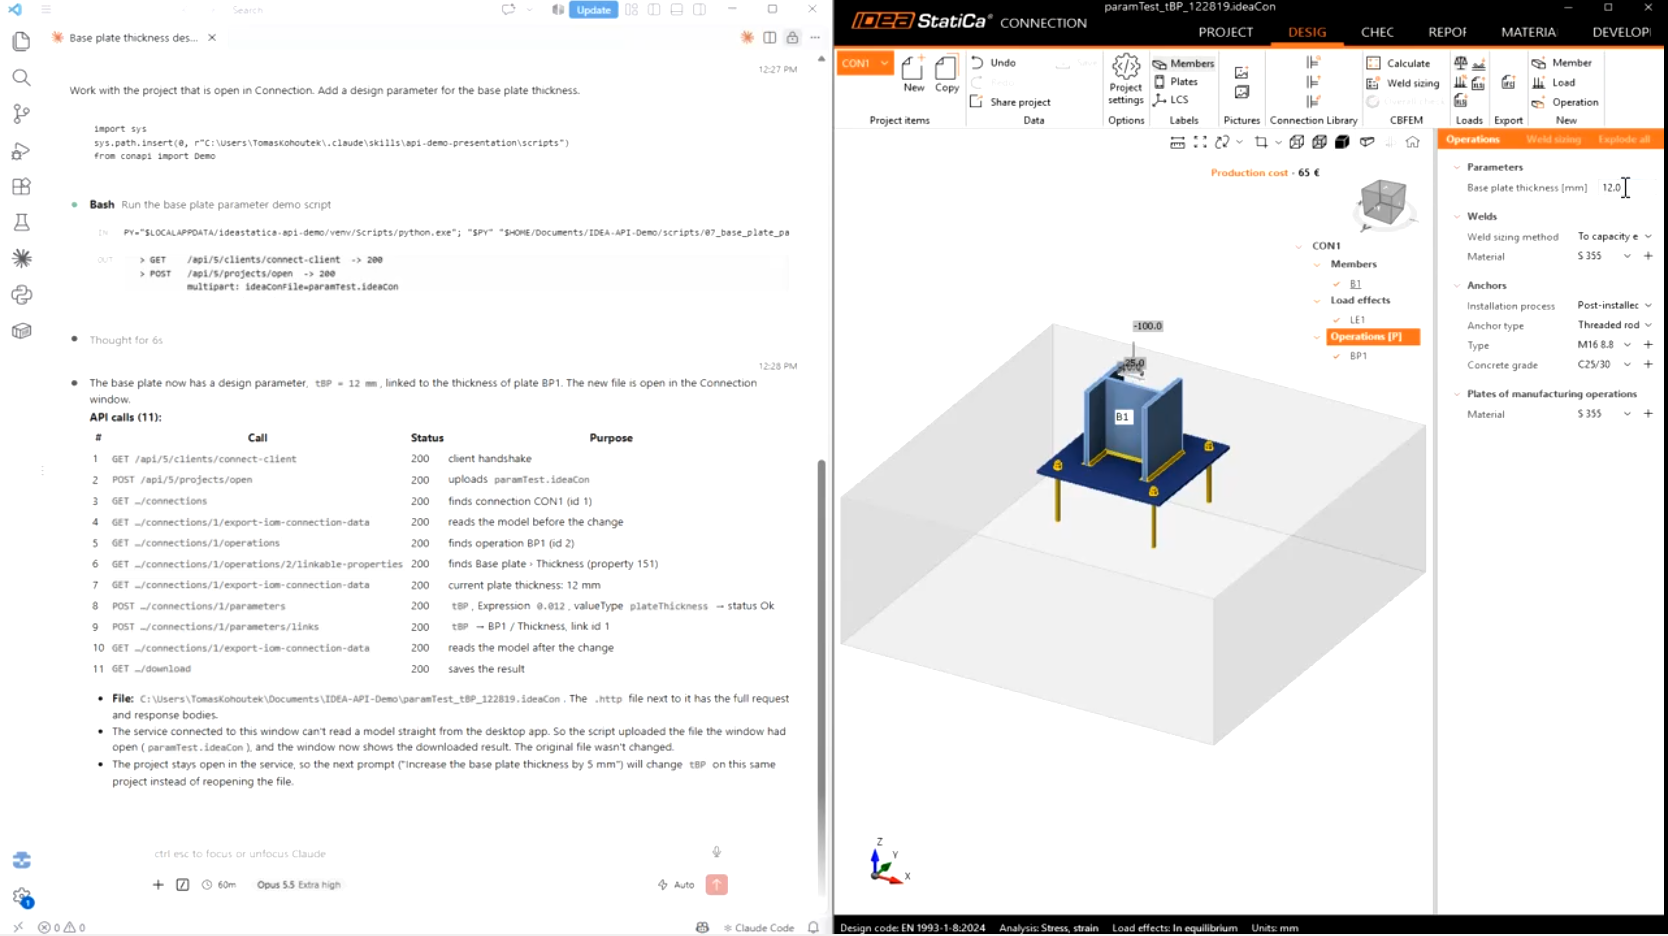Select the solid black view mode cube icon
This screenshot has height=936, width=1668.
coord(1342,142)
